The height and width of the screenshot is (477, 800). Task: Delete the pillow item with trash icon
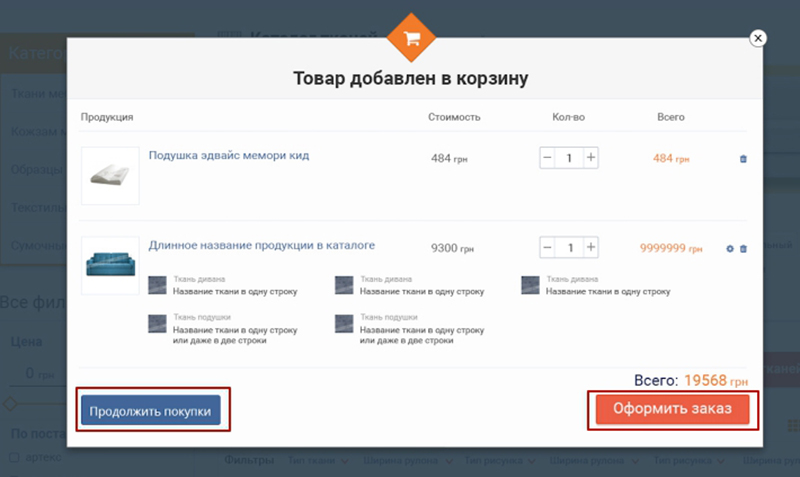(742, 159)
